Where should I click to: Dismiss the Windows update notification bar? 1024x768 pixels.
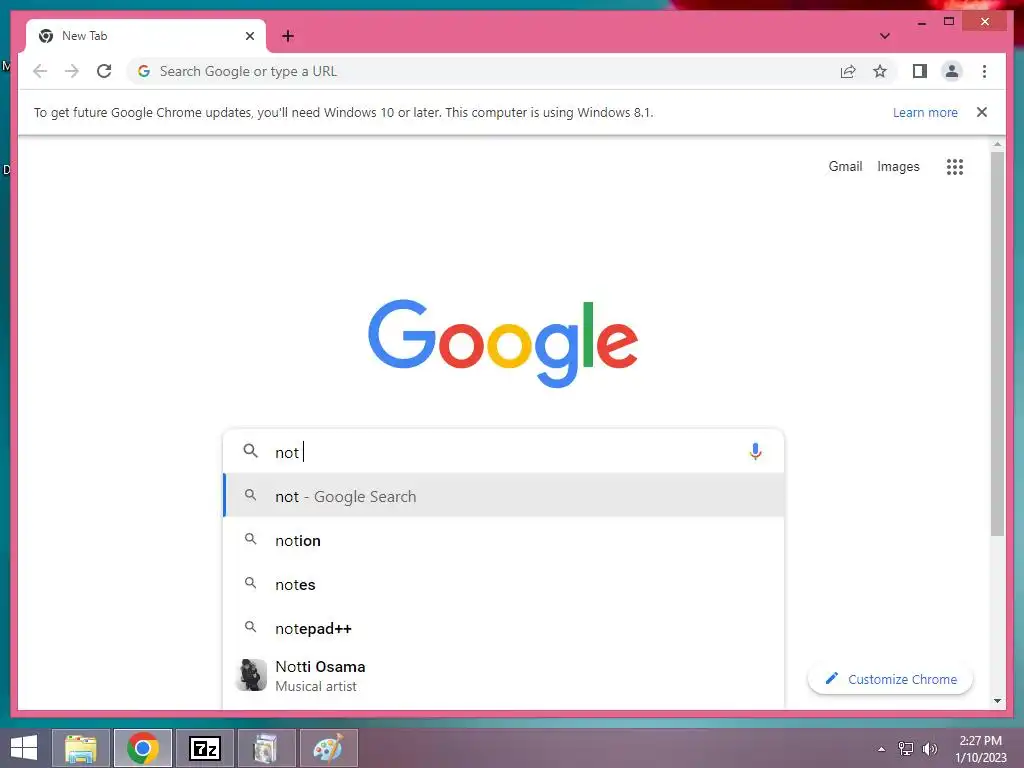tap(982, 112)
